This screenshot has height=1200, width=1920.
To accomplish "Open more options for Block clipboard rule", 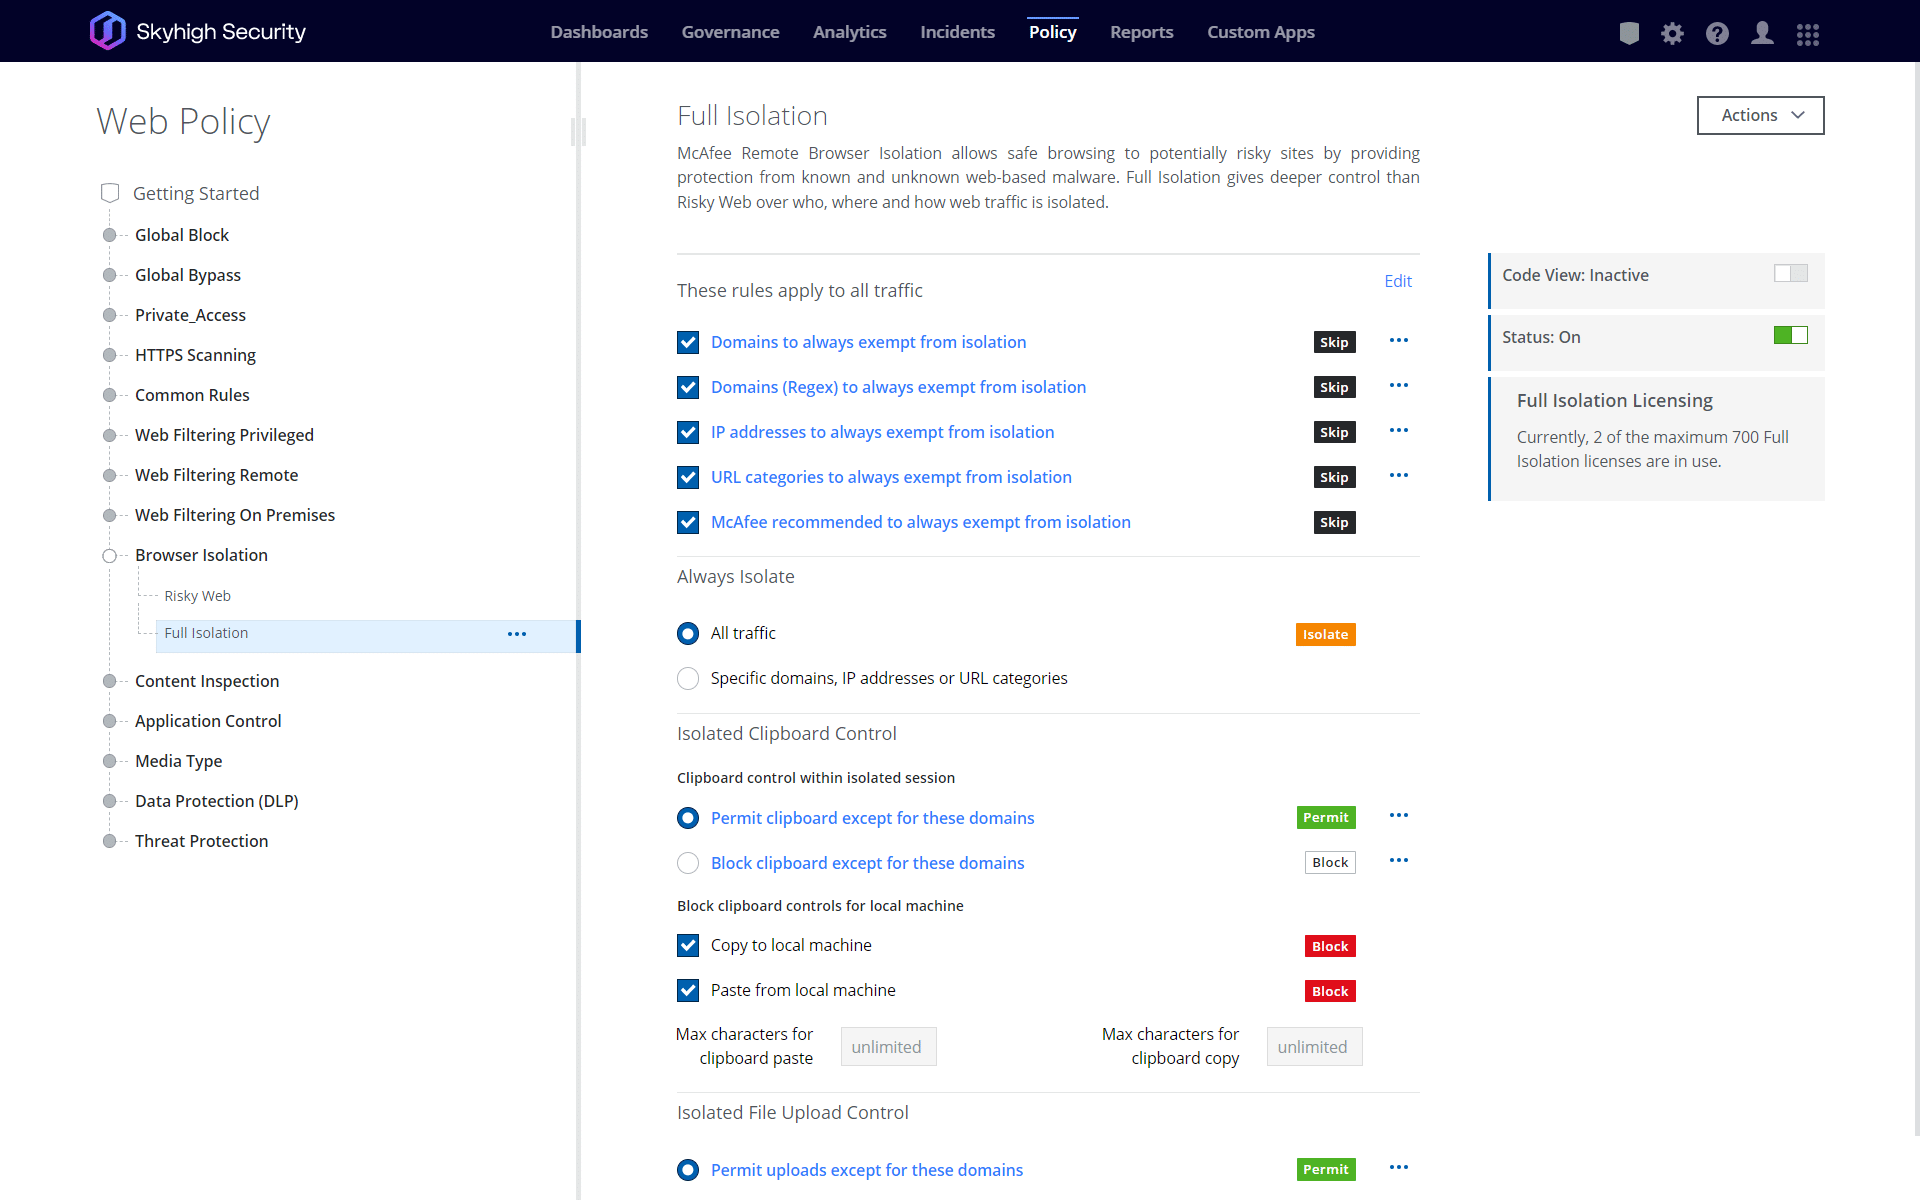I will point(1398,861).
